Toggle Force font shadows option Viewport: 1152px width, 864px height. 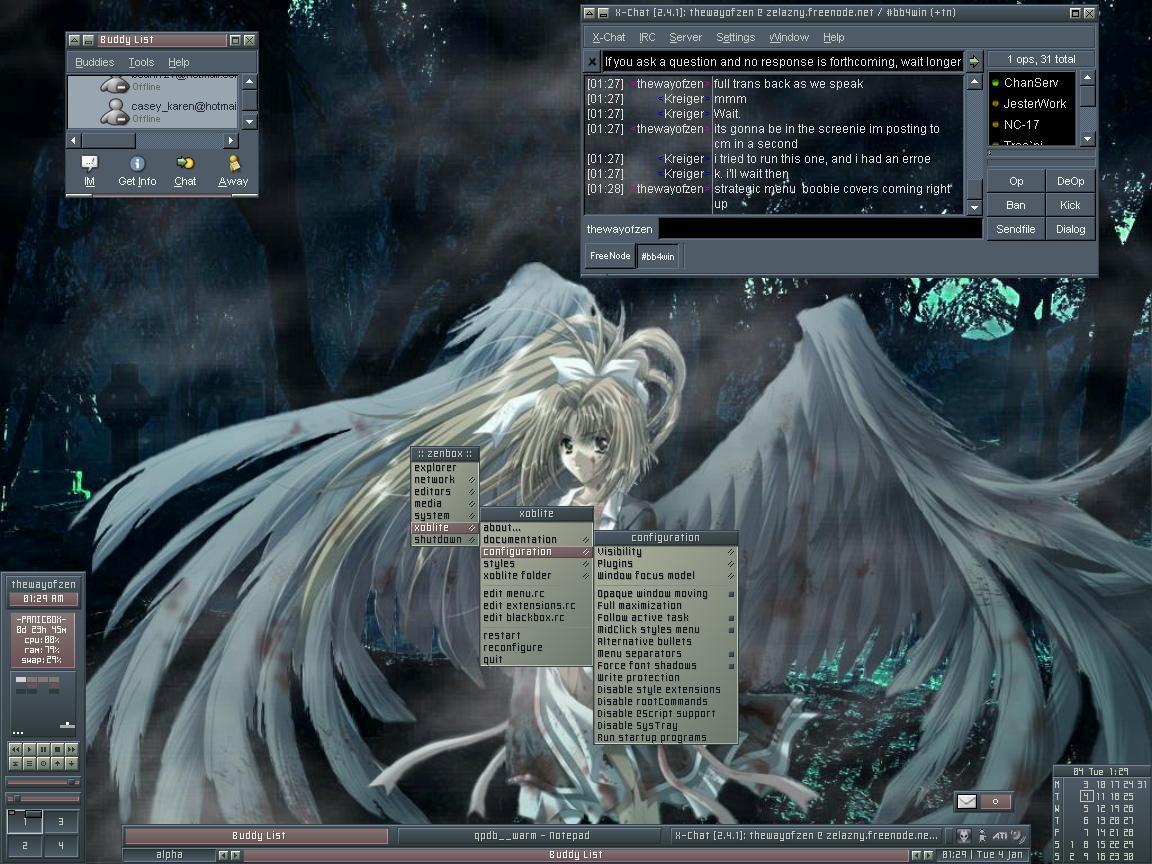[x=666, y=666]
